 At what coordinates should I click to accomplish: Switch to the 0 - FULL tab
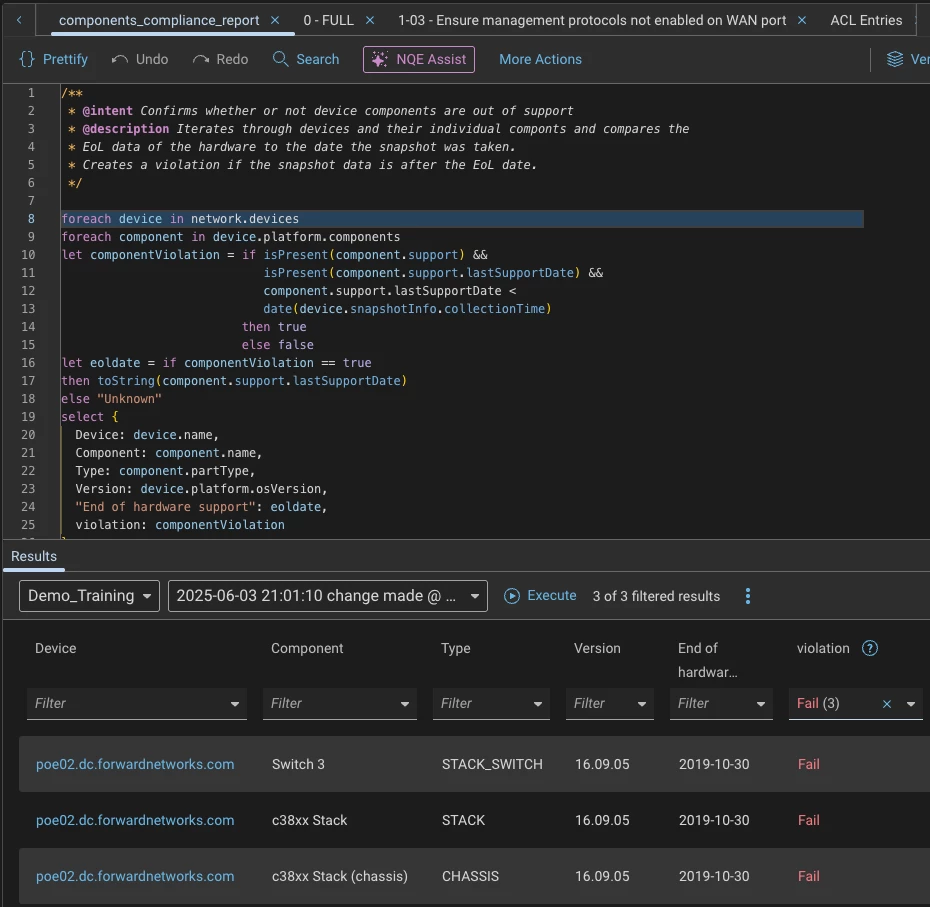pos(328,20)
